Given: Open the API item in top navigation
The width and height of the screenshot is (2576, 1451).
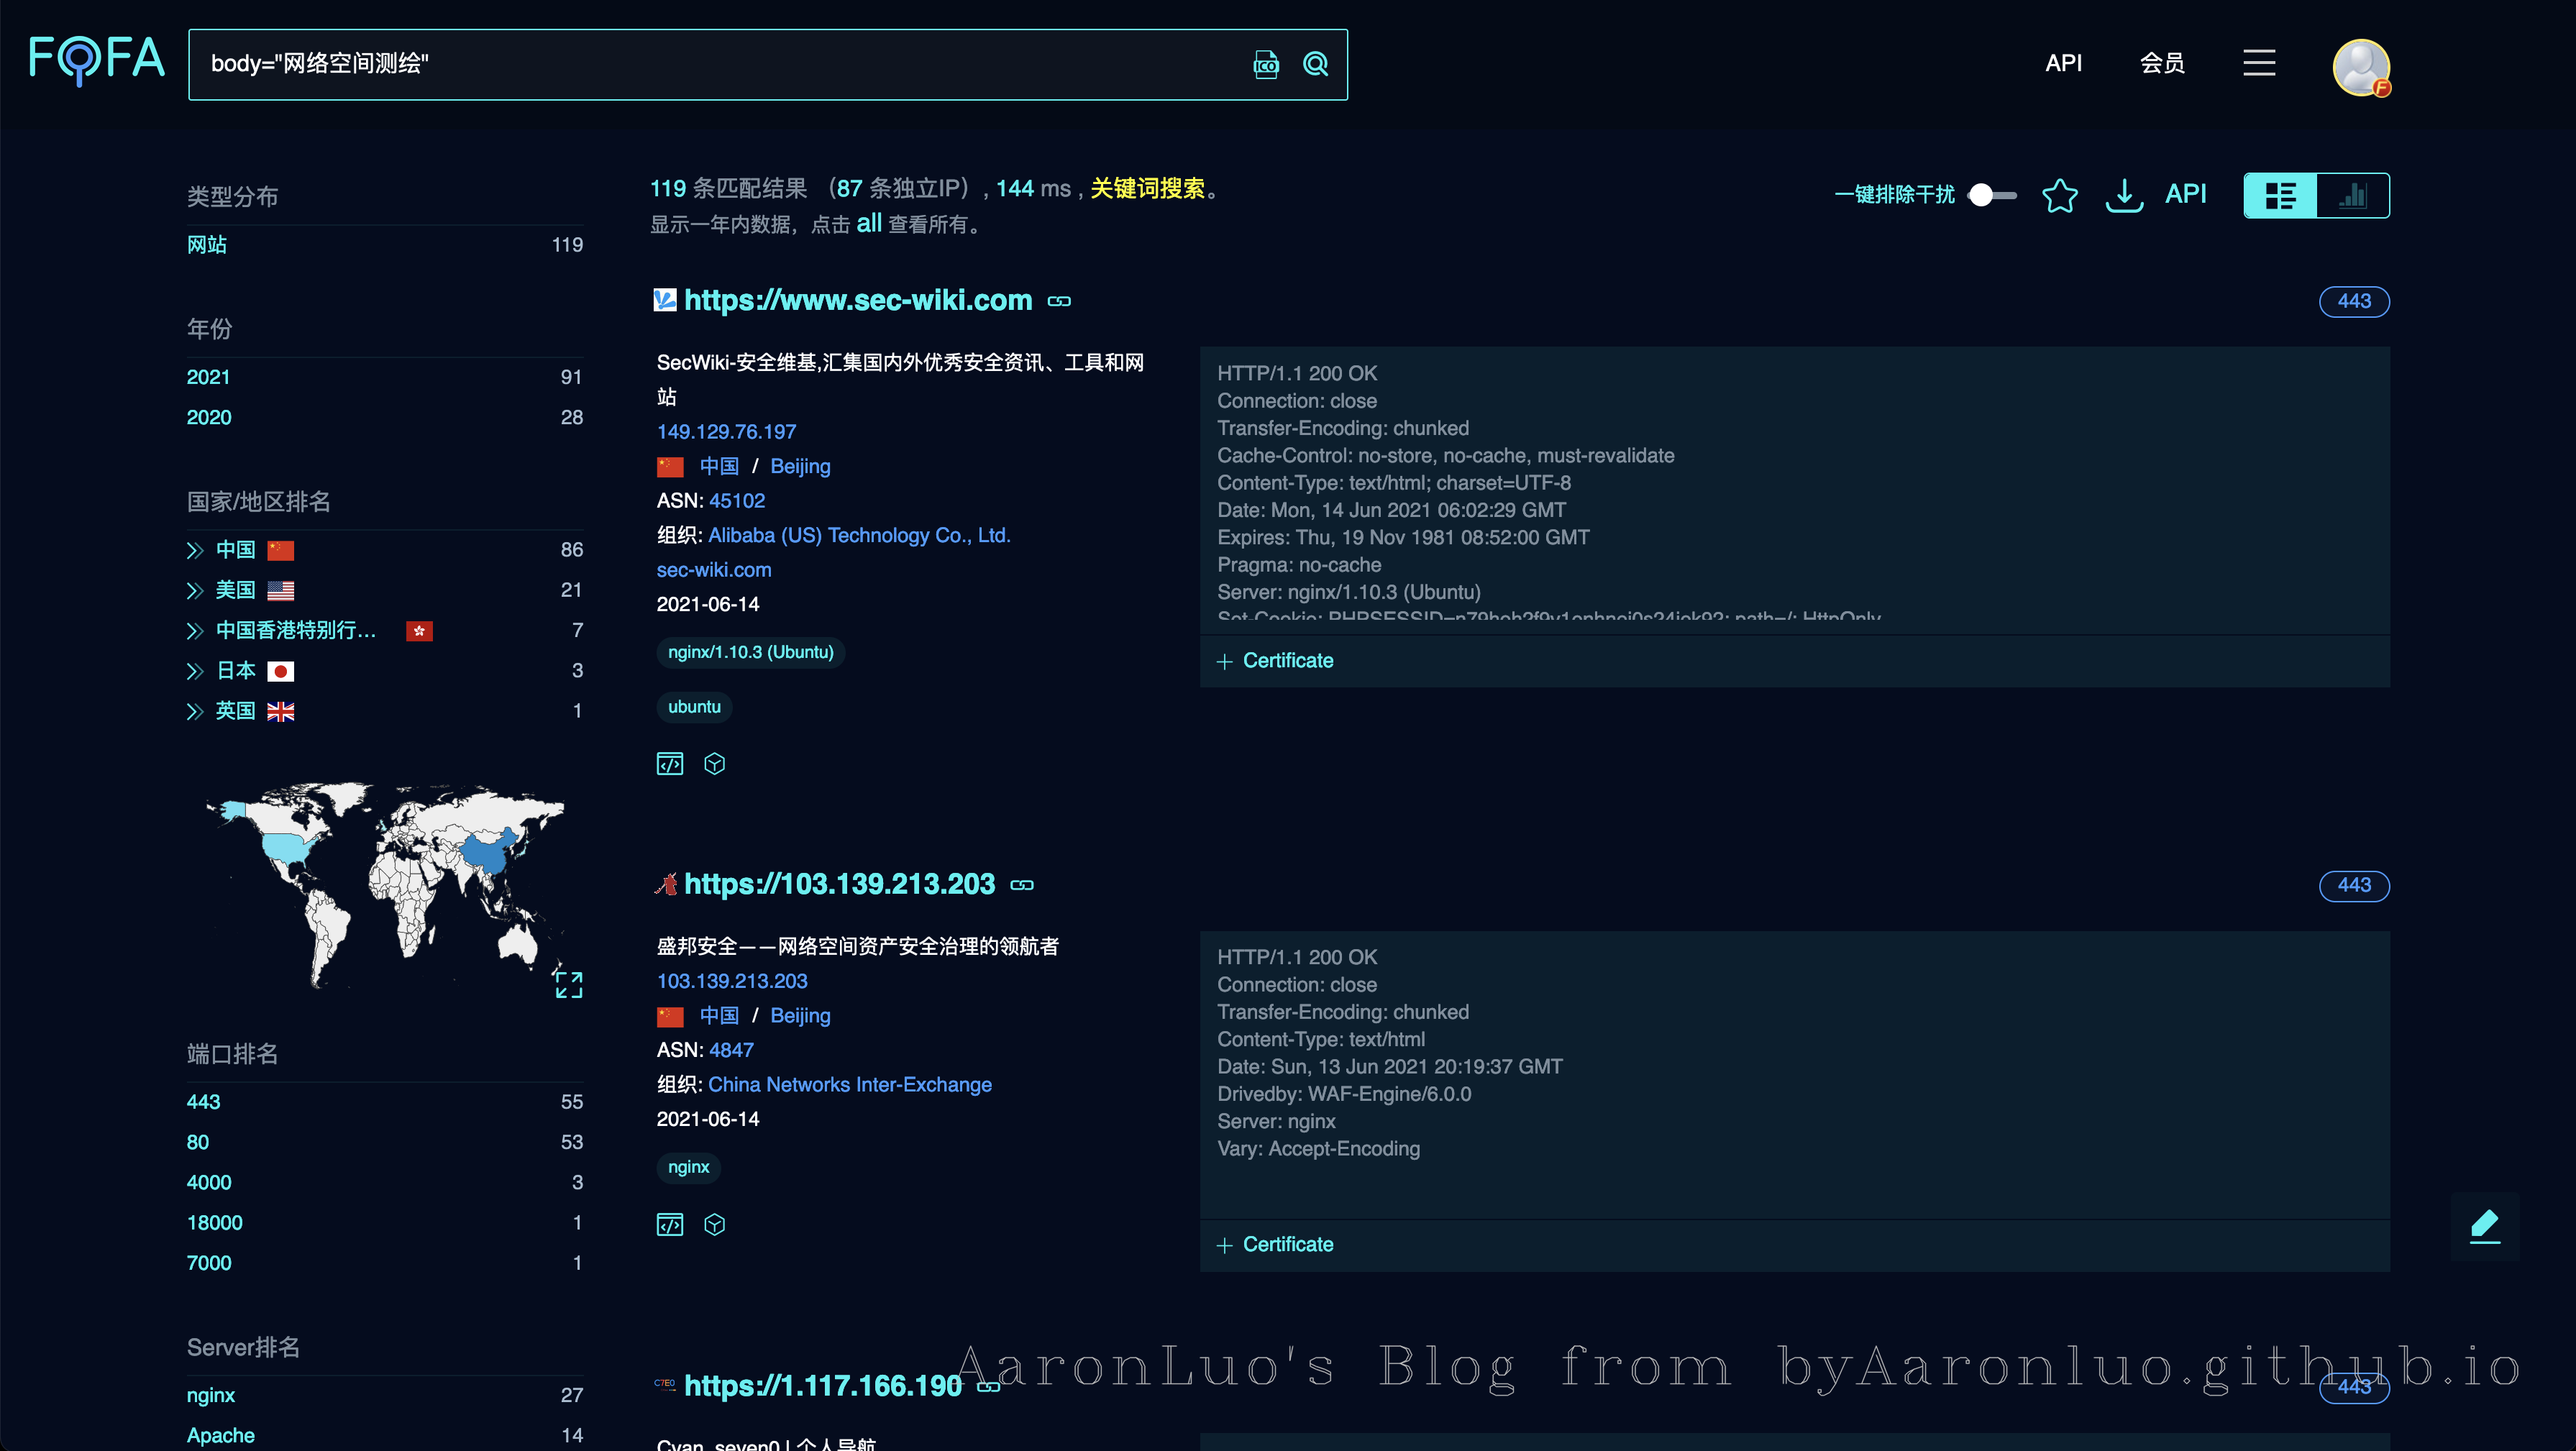Looking at the screenshot, I should (2063, 63).
